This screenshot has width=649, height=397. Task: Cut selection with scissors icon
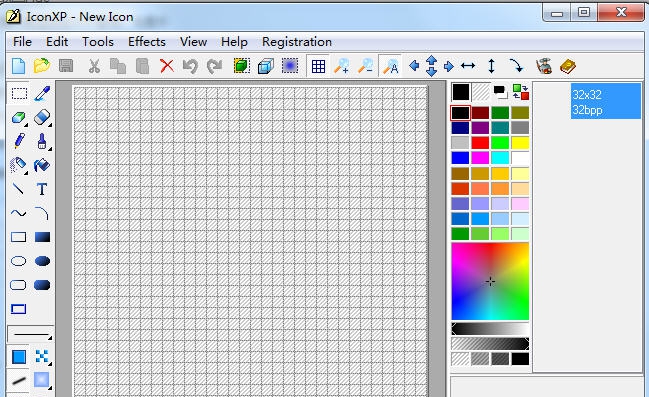[94, 66]
